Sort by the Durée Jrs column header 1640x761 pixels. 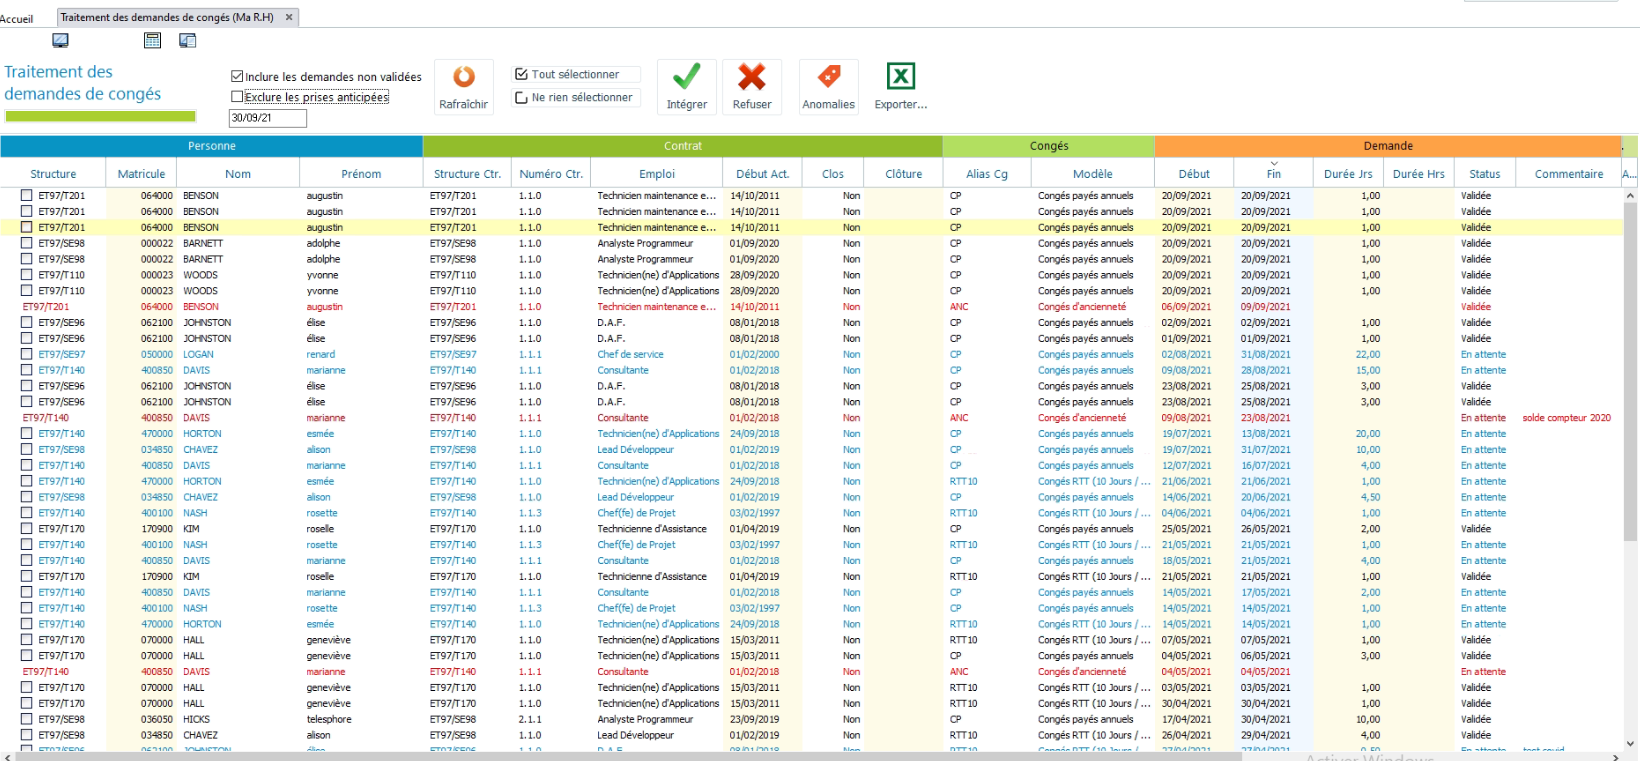(x=1348, y=174)
